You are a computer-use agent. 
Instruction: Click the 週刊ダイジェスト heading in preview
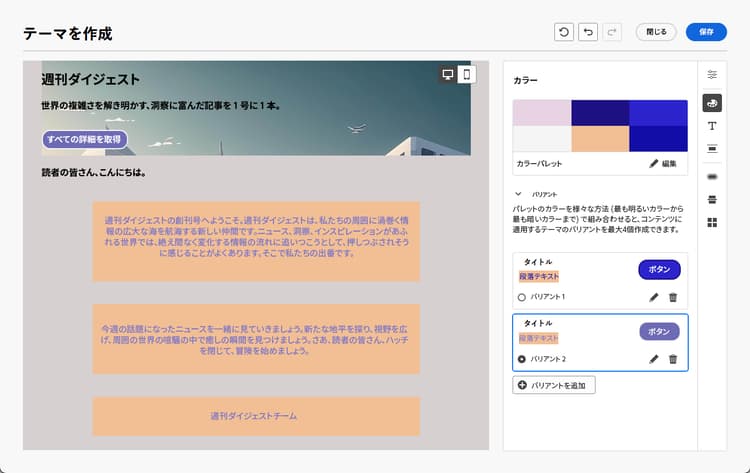(x=90, y=79)
